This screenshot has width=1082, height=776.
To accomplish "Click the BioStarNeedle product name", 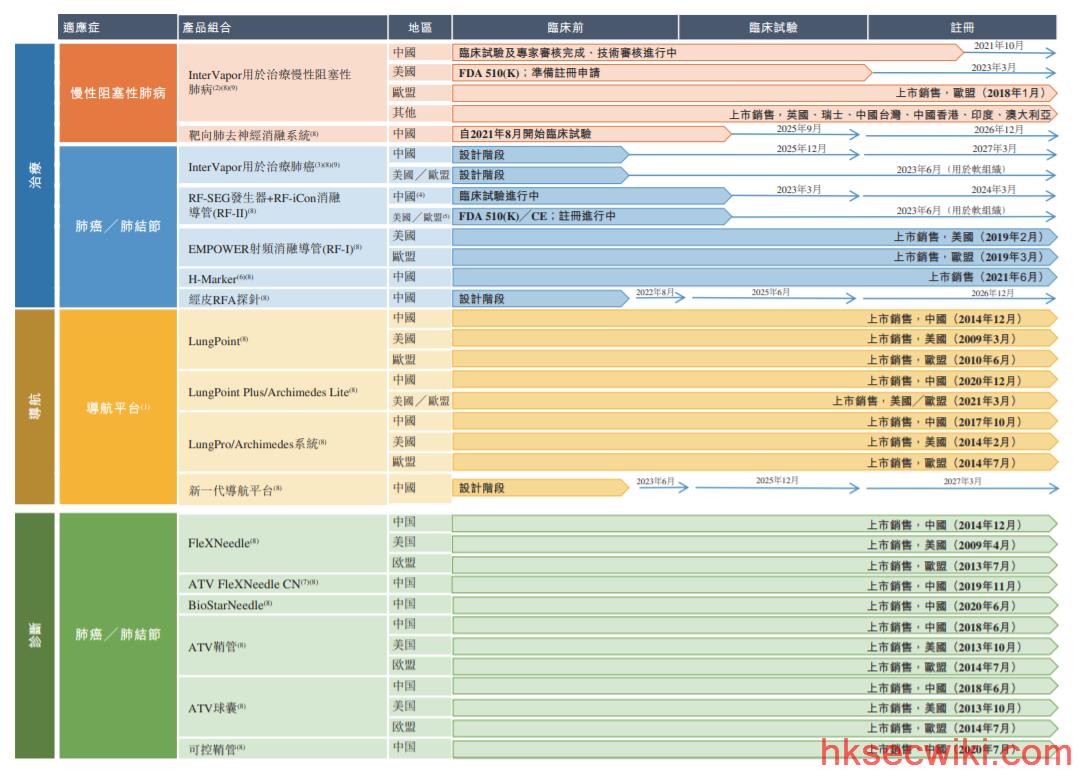I will point(230,605).
